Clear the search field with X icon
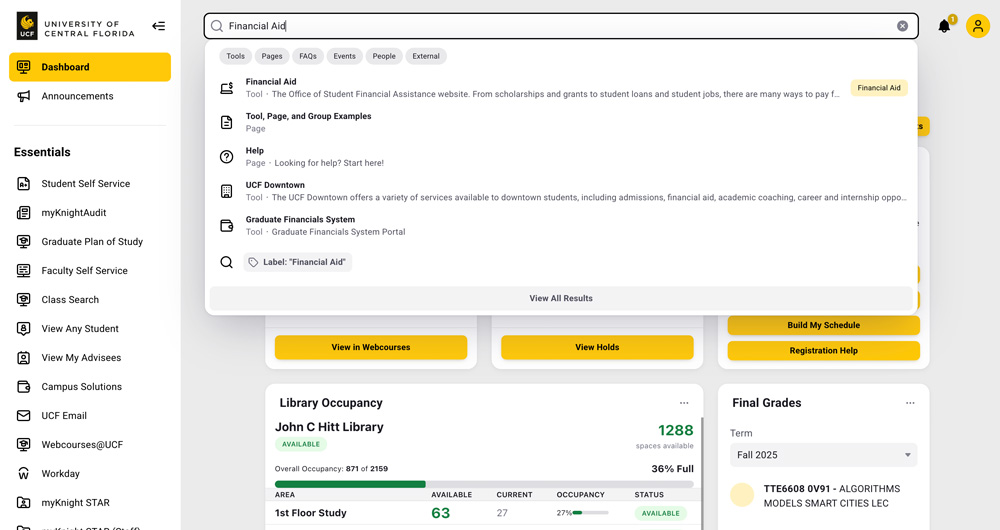1000x530 pixels. point(902,26)
